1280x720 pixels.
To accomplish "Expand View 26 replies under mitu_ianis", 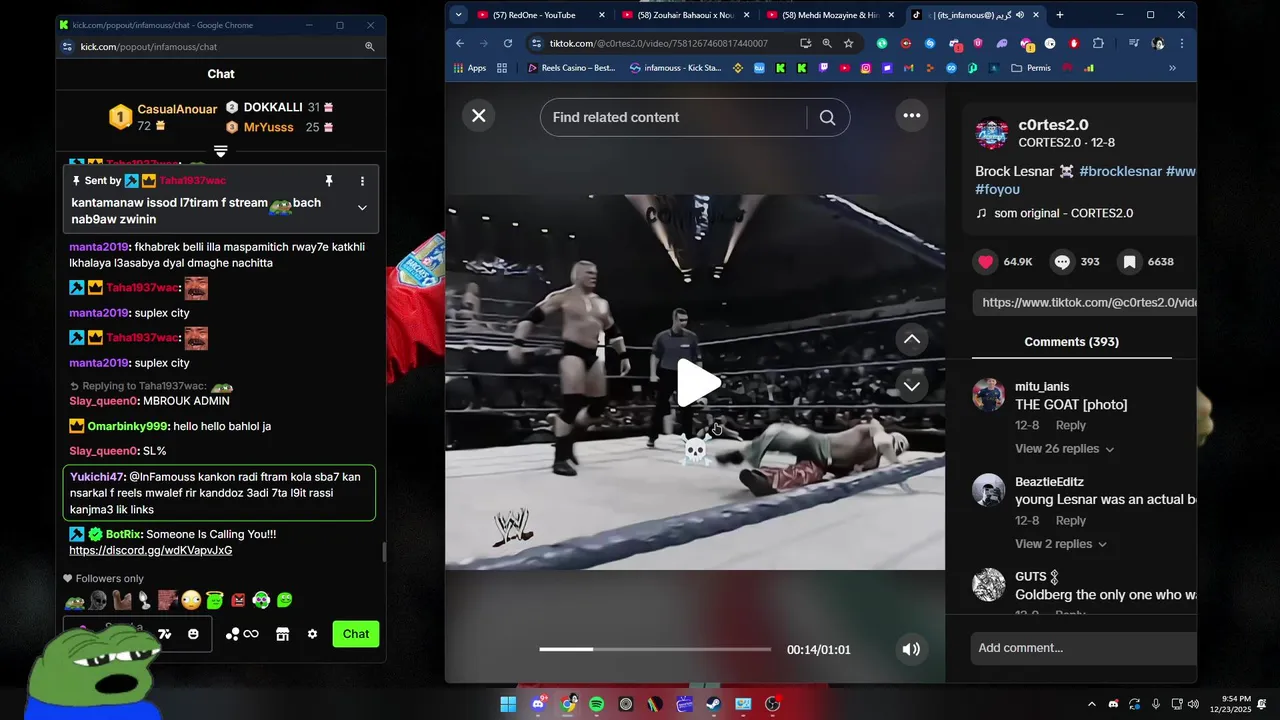I will tap(1064, 449).
